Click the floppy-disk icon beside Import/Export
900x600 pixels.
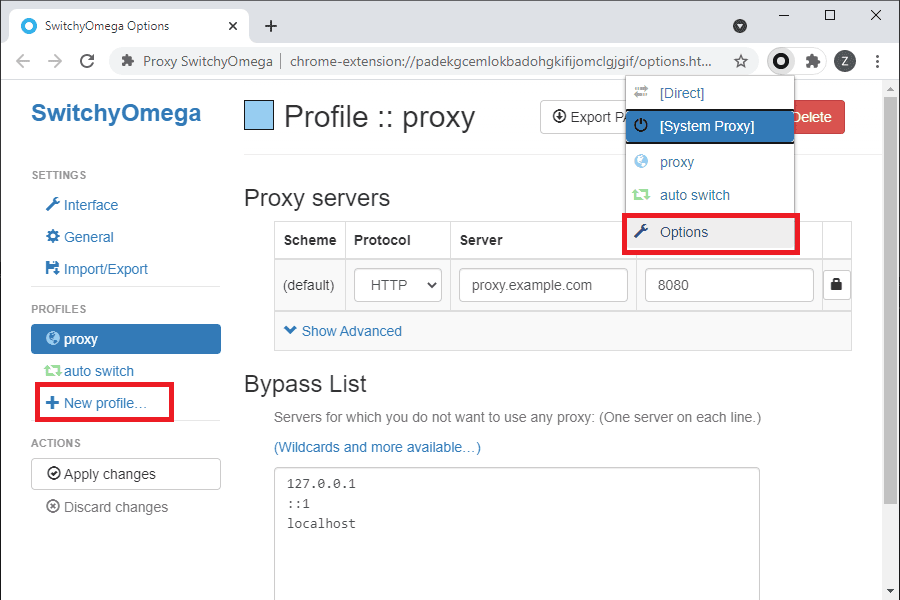pyautogui.click(x=53, y=268)
